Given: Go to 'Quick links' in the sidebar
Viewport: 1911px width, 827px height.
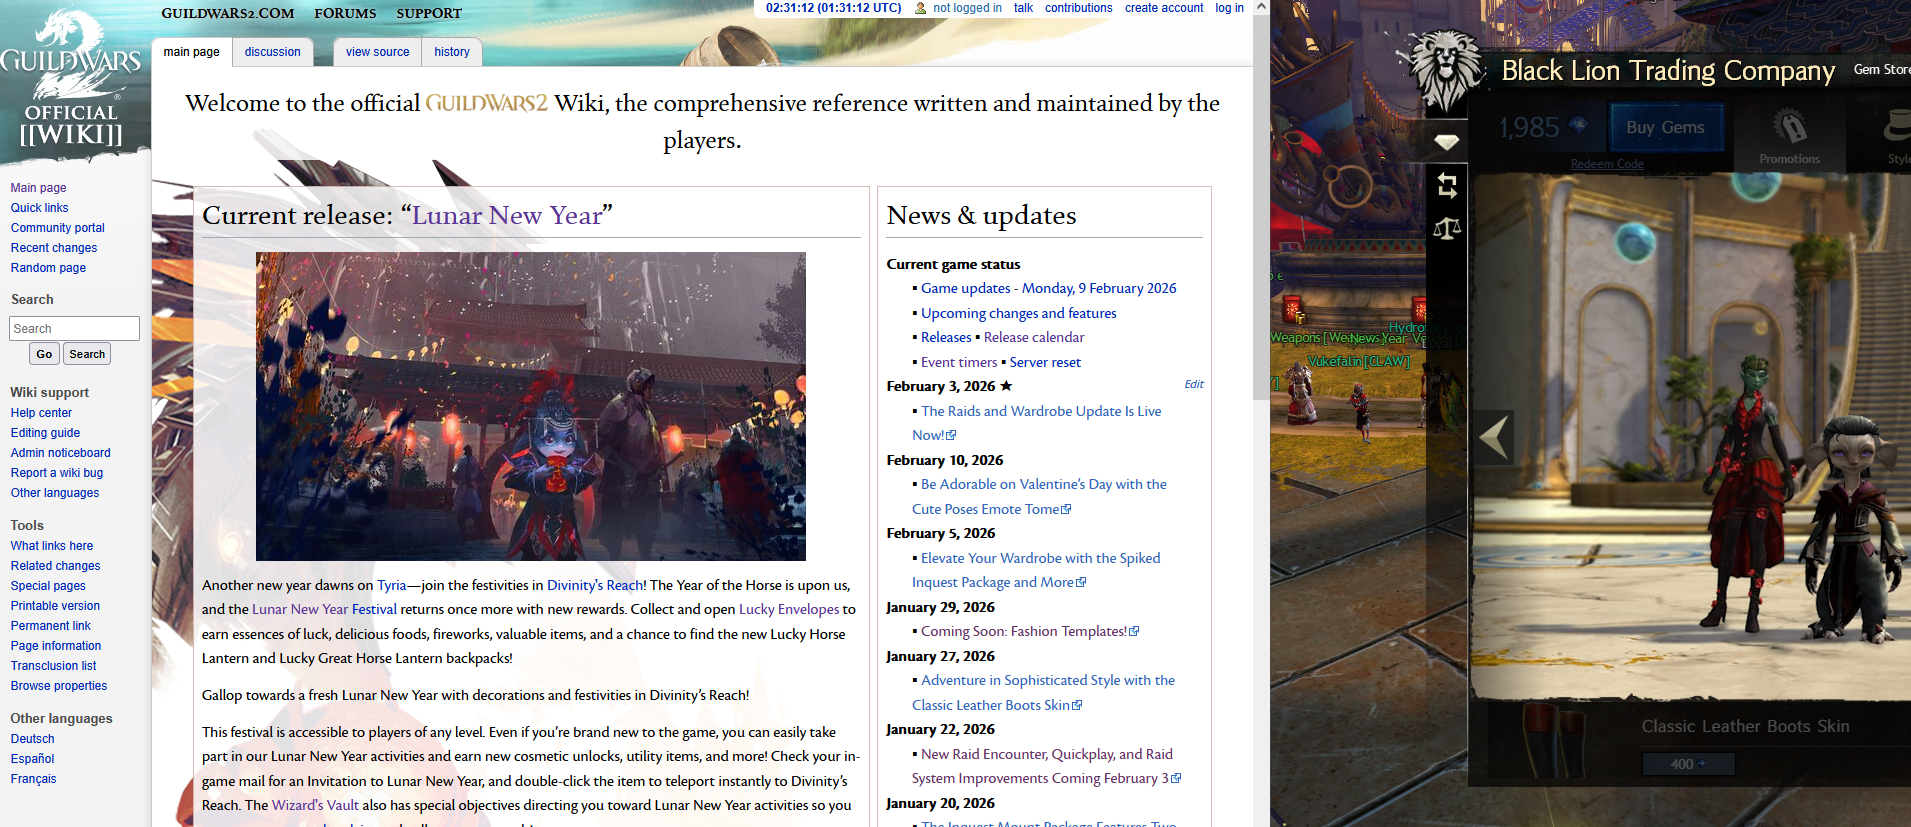Looking at the screenshot, I should coord(40,208).
